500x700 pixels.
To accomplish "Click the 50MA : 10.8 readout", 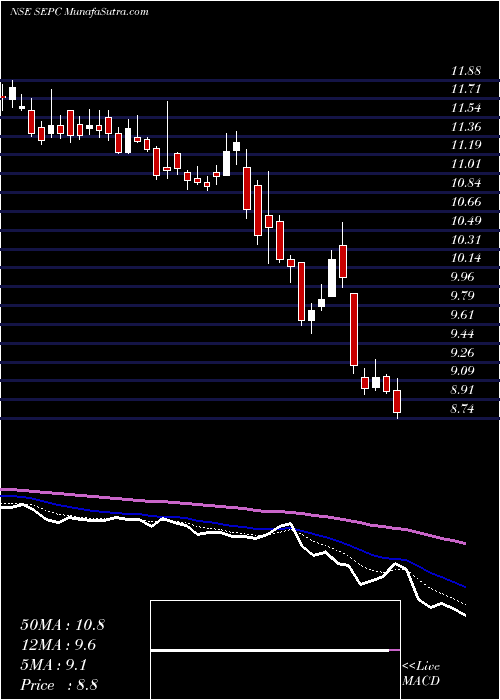I will click(x=62, y=625).
